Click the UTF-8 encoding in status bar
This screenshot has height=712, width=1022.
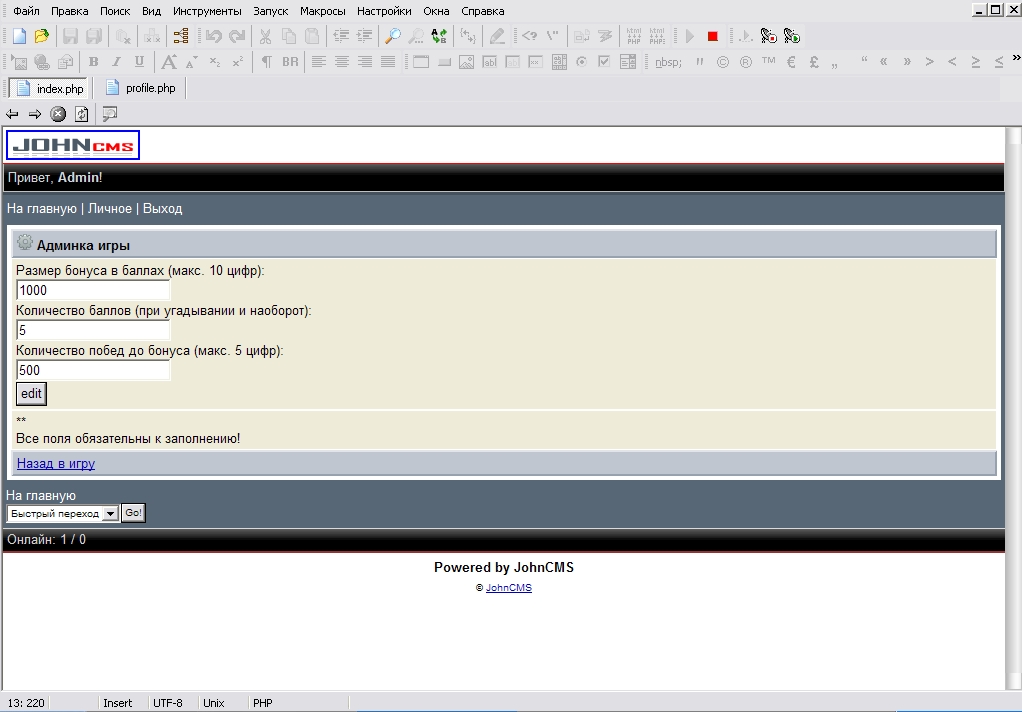tap(168, 703)
